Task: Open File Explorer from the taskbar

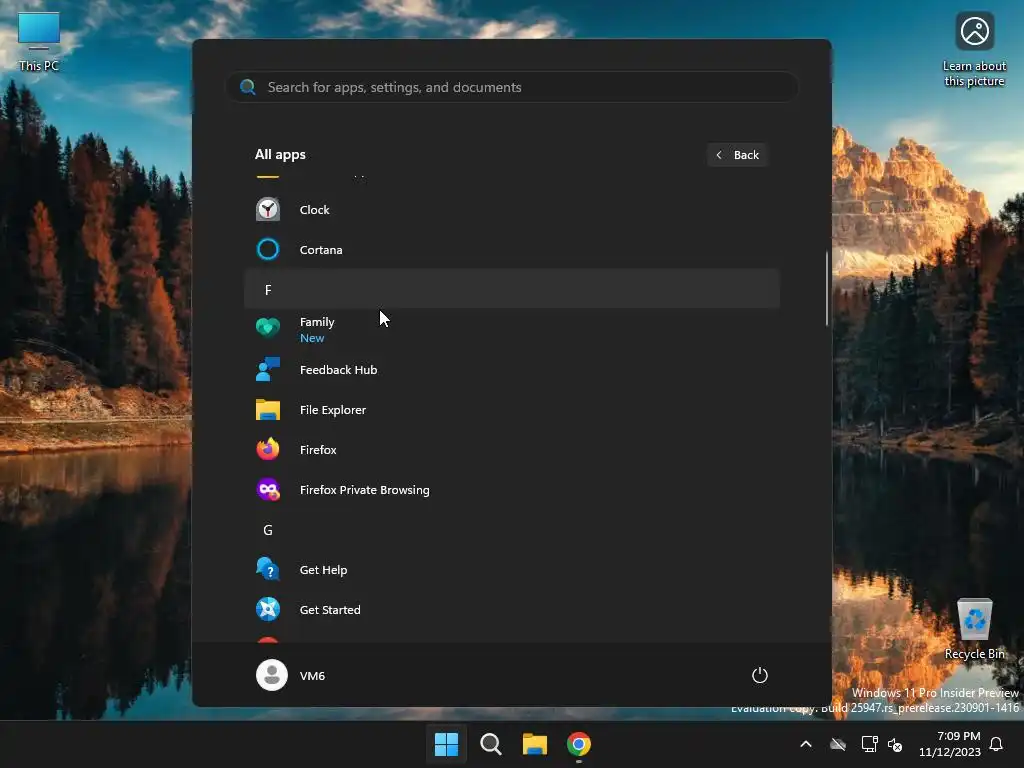Action: (535, 744)
